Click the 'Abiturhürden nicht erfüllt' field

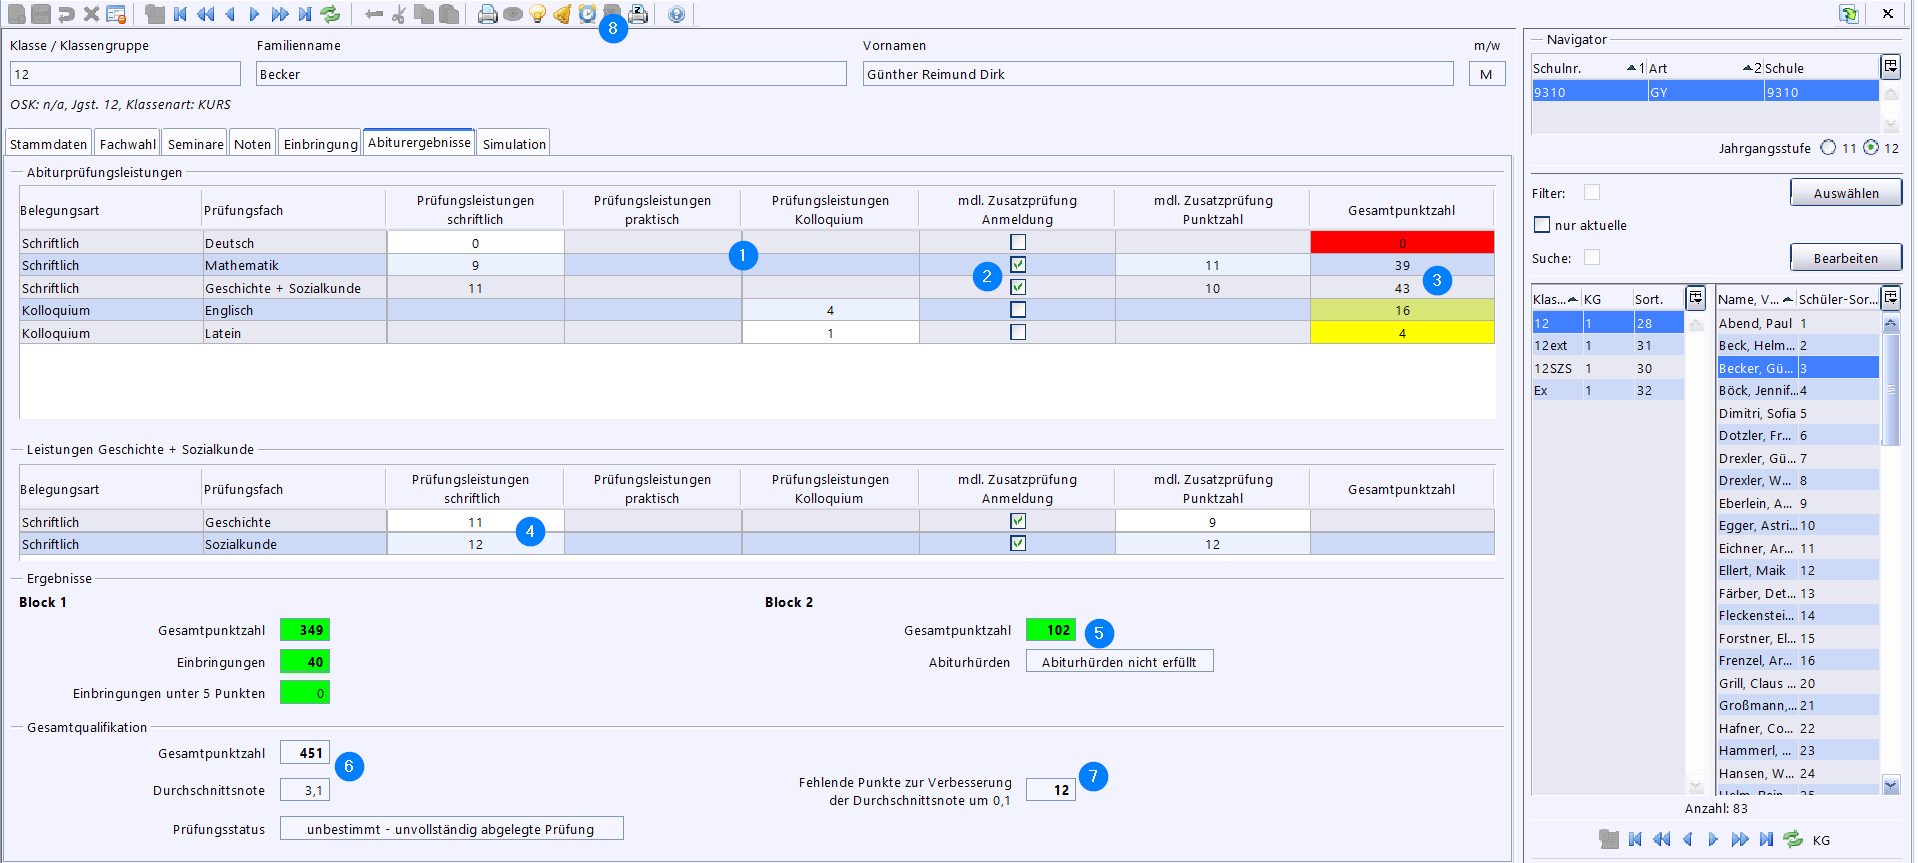(1119, 662)
